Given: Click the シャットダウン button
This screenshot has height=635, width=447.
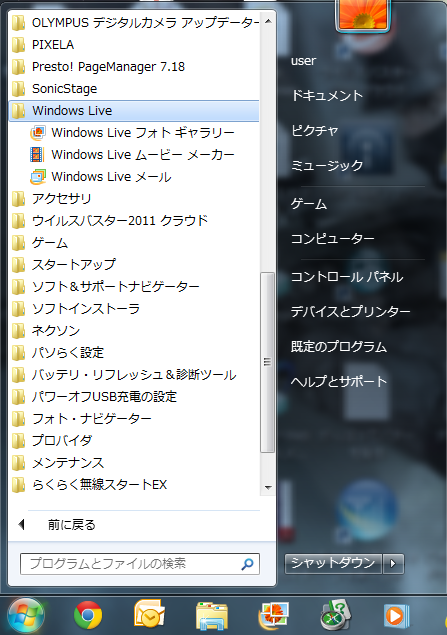Looking at the screenshot, I should [333, 563].
